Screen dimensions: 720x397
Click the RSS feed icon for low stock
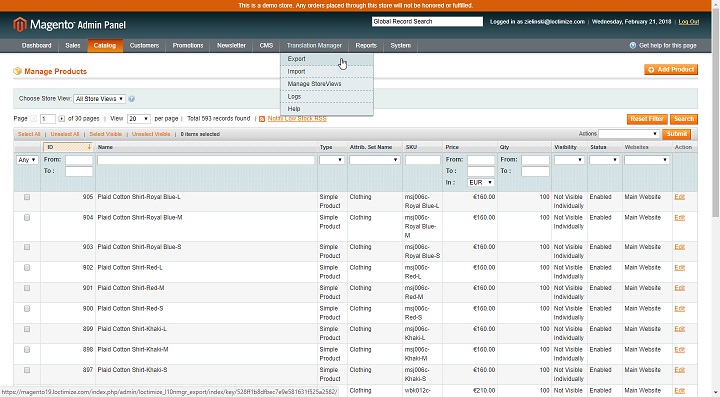click(262, 119)
